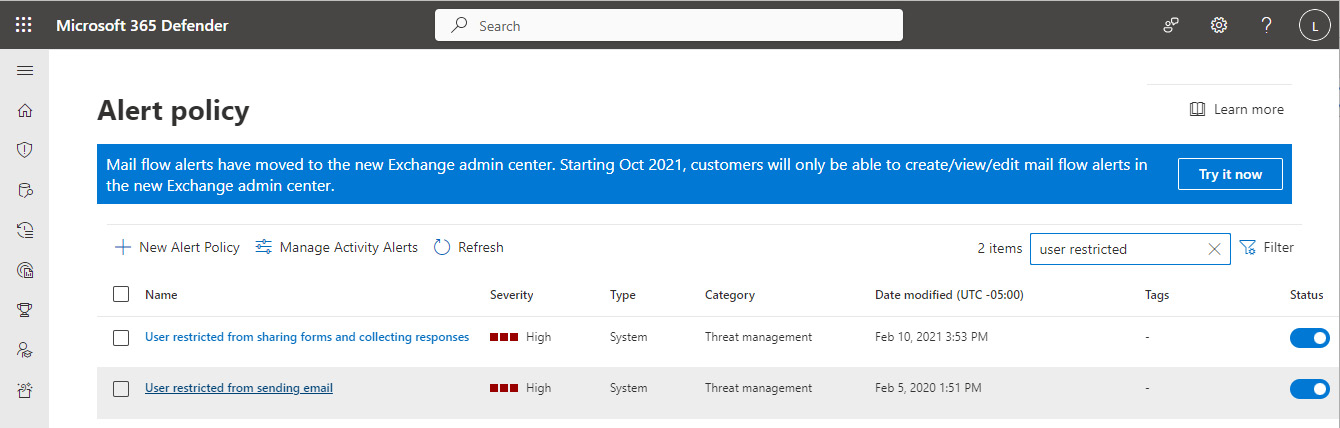
Task: Open the help question mark icon
Action: coord(1266,25)
